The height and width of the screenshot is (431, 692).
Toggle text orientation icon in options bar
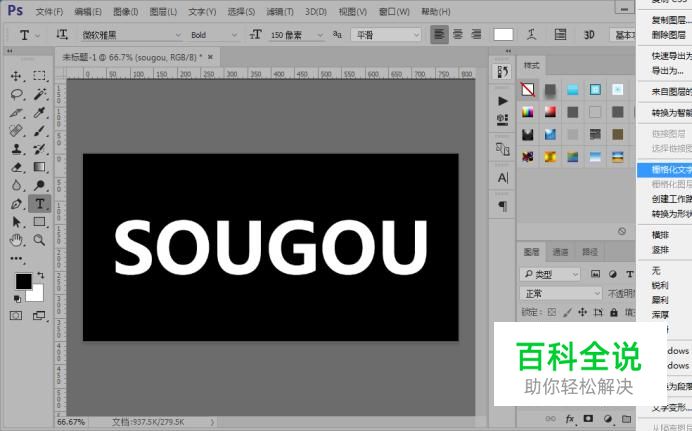pyautogui.click(x=62, y=34)
